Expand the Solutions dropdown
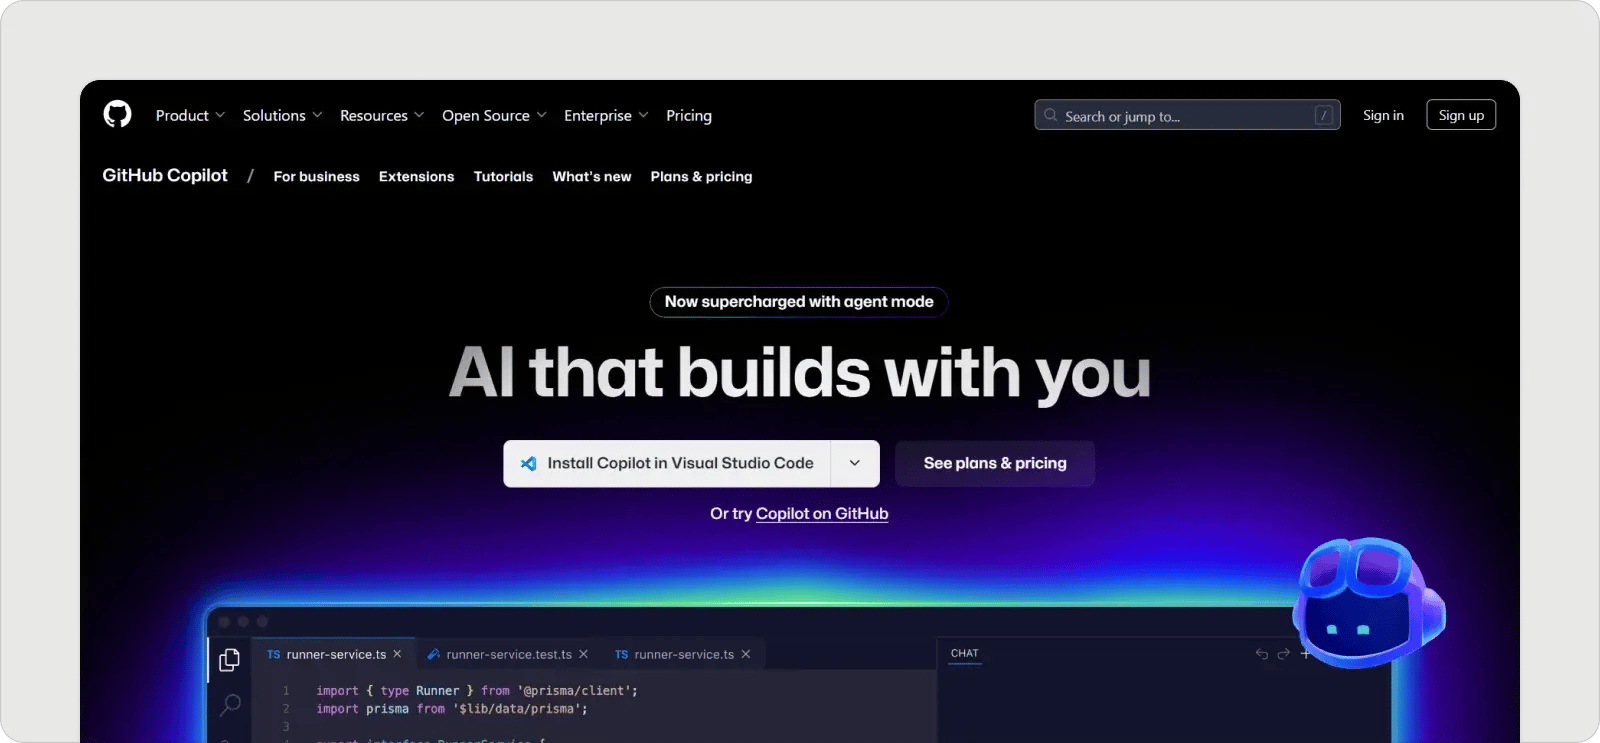 [282, 116]
